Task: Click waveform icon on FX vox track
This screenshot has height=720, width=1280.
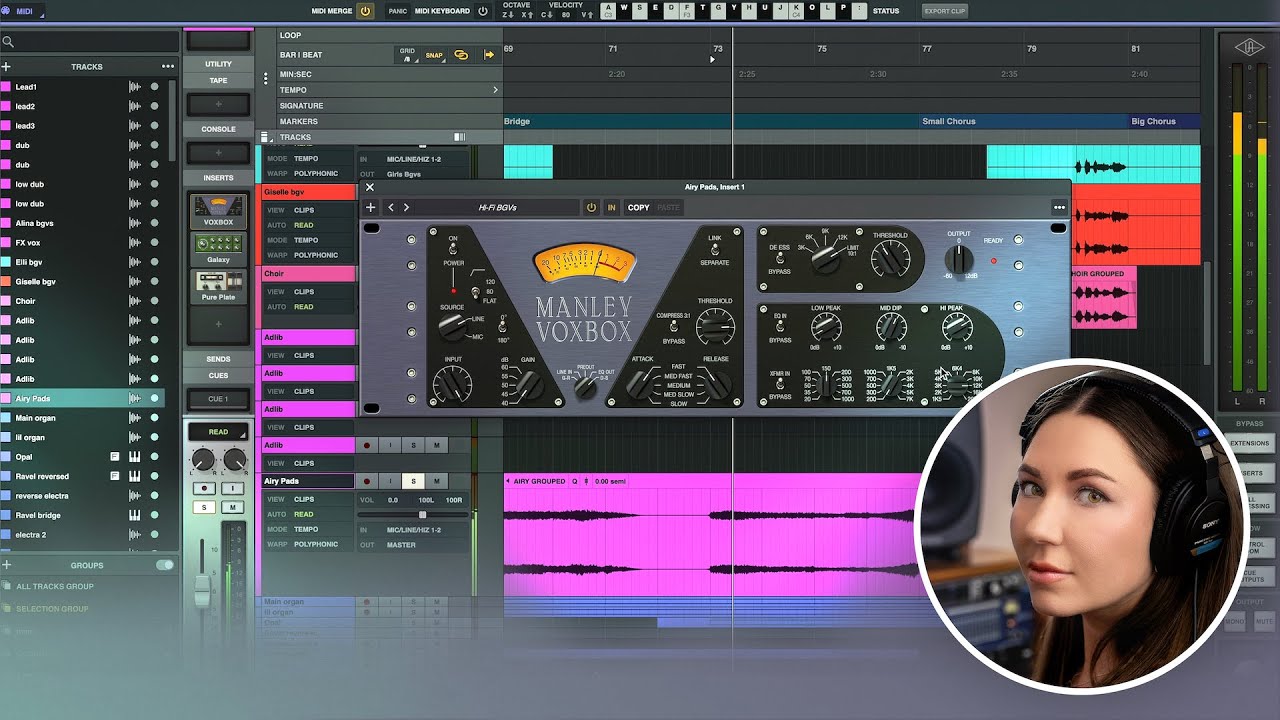Action: (135, 243)
